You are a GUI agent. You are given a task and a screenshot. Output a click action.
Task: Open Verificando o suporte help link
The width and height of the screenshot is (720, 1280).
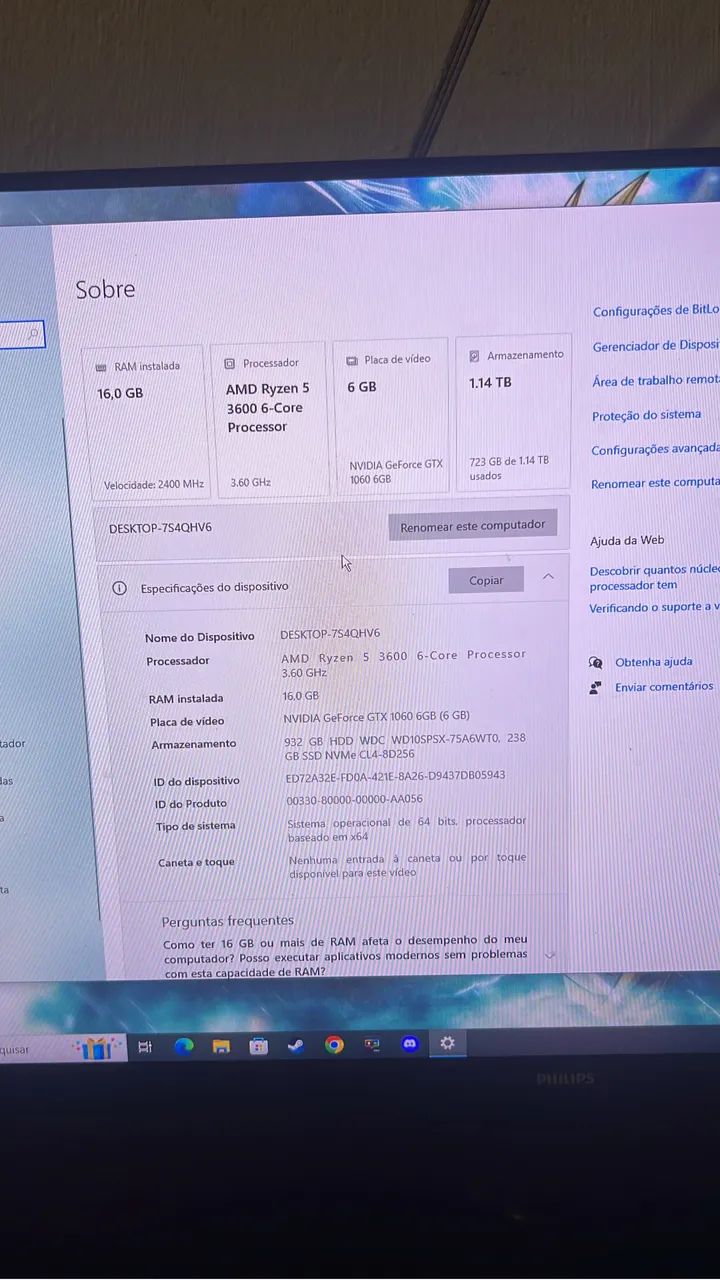(x=654, y=607)
